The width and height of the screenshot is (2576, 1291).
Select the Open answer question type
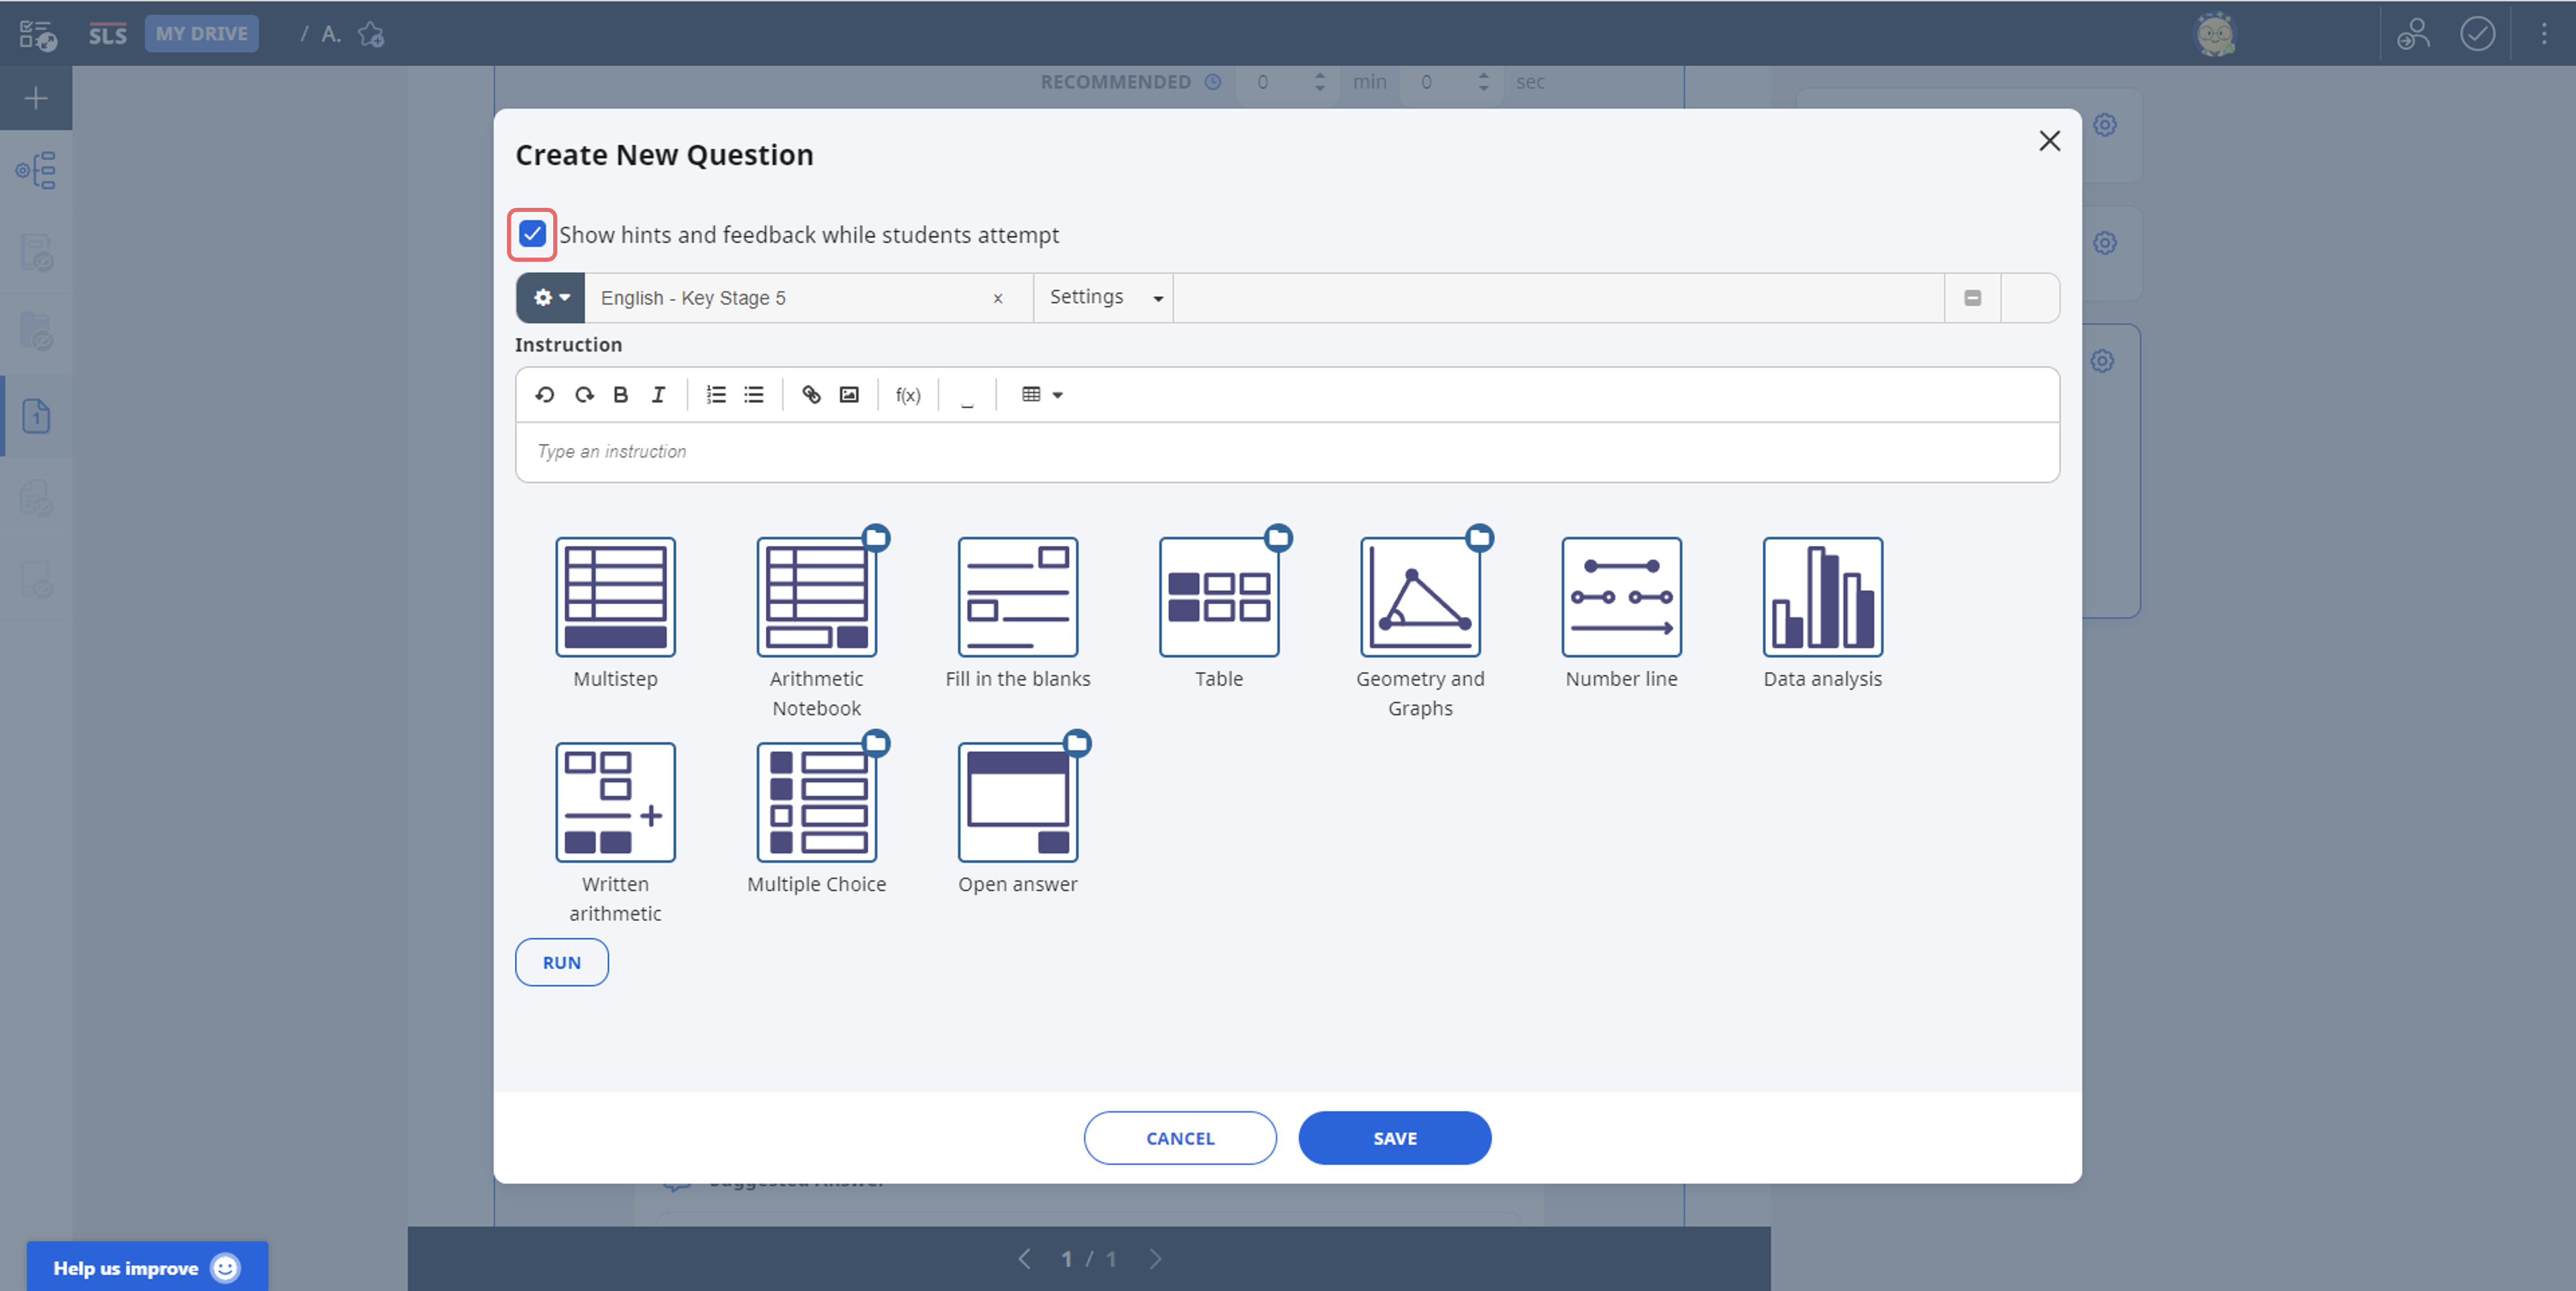(x=1017, y=802)
